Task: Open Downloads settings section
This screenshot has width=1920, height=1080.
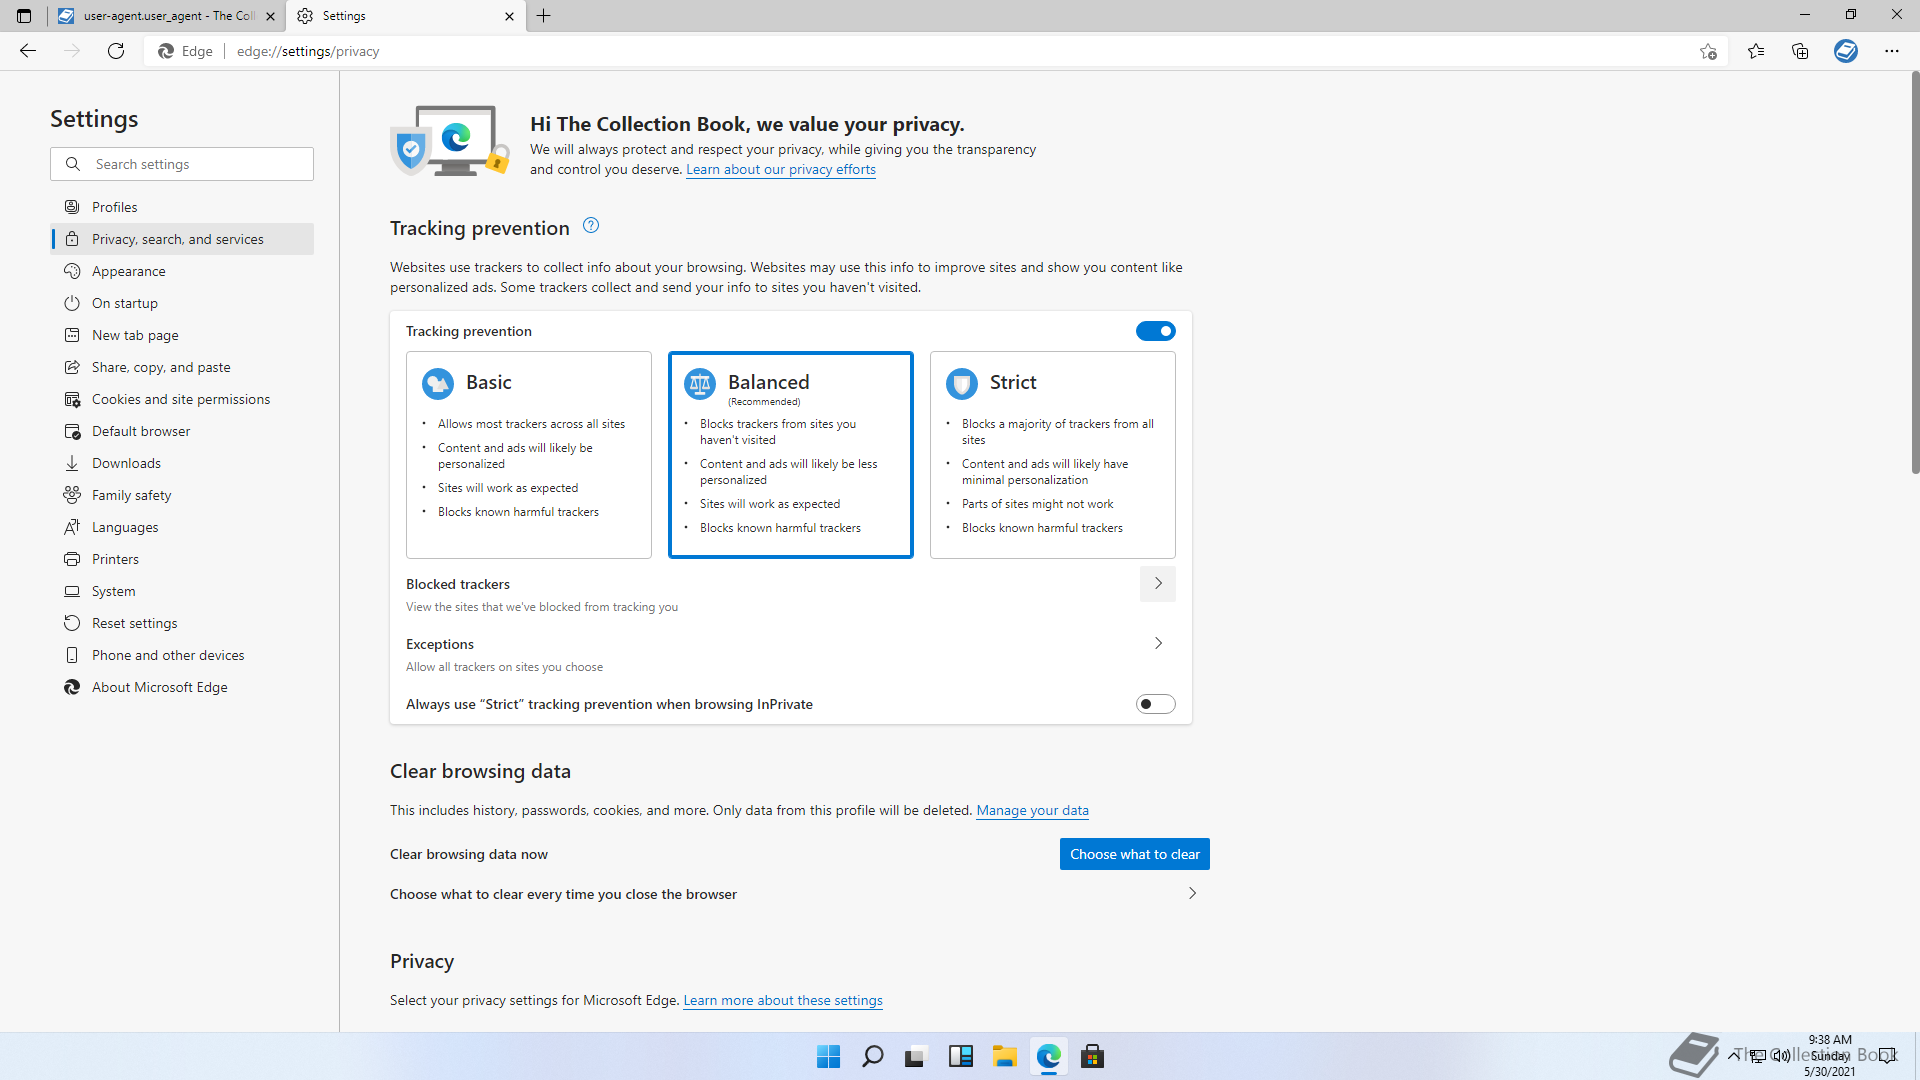Action: (x=182, y=463)
